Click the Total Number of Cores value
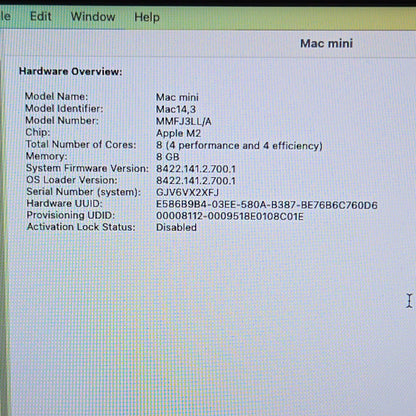 pyautogui.click(x=239, y=146)
